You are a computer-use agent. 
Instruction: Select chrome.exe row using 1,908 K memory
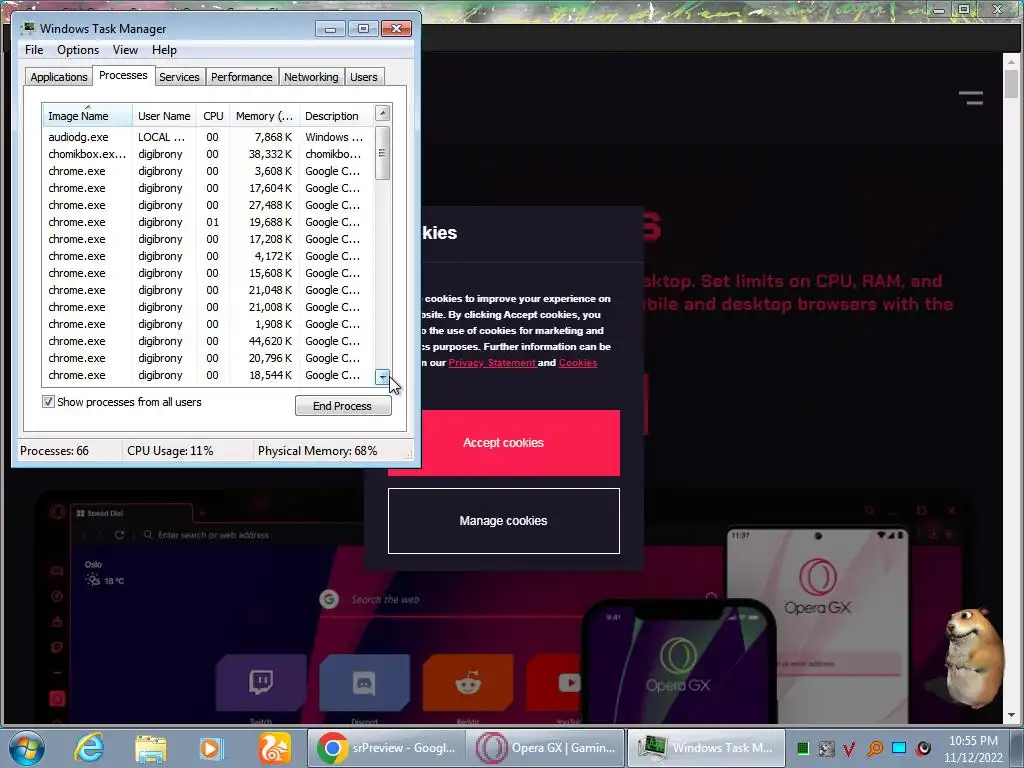[x=208, y=324]
